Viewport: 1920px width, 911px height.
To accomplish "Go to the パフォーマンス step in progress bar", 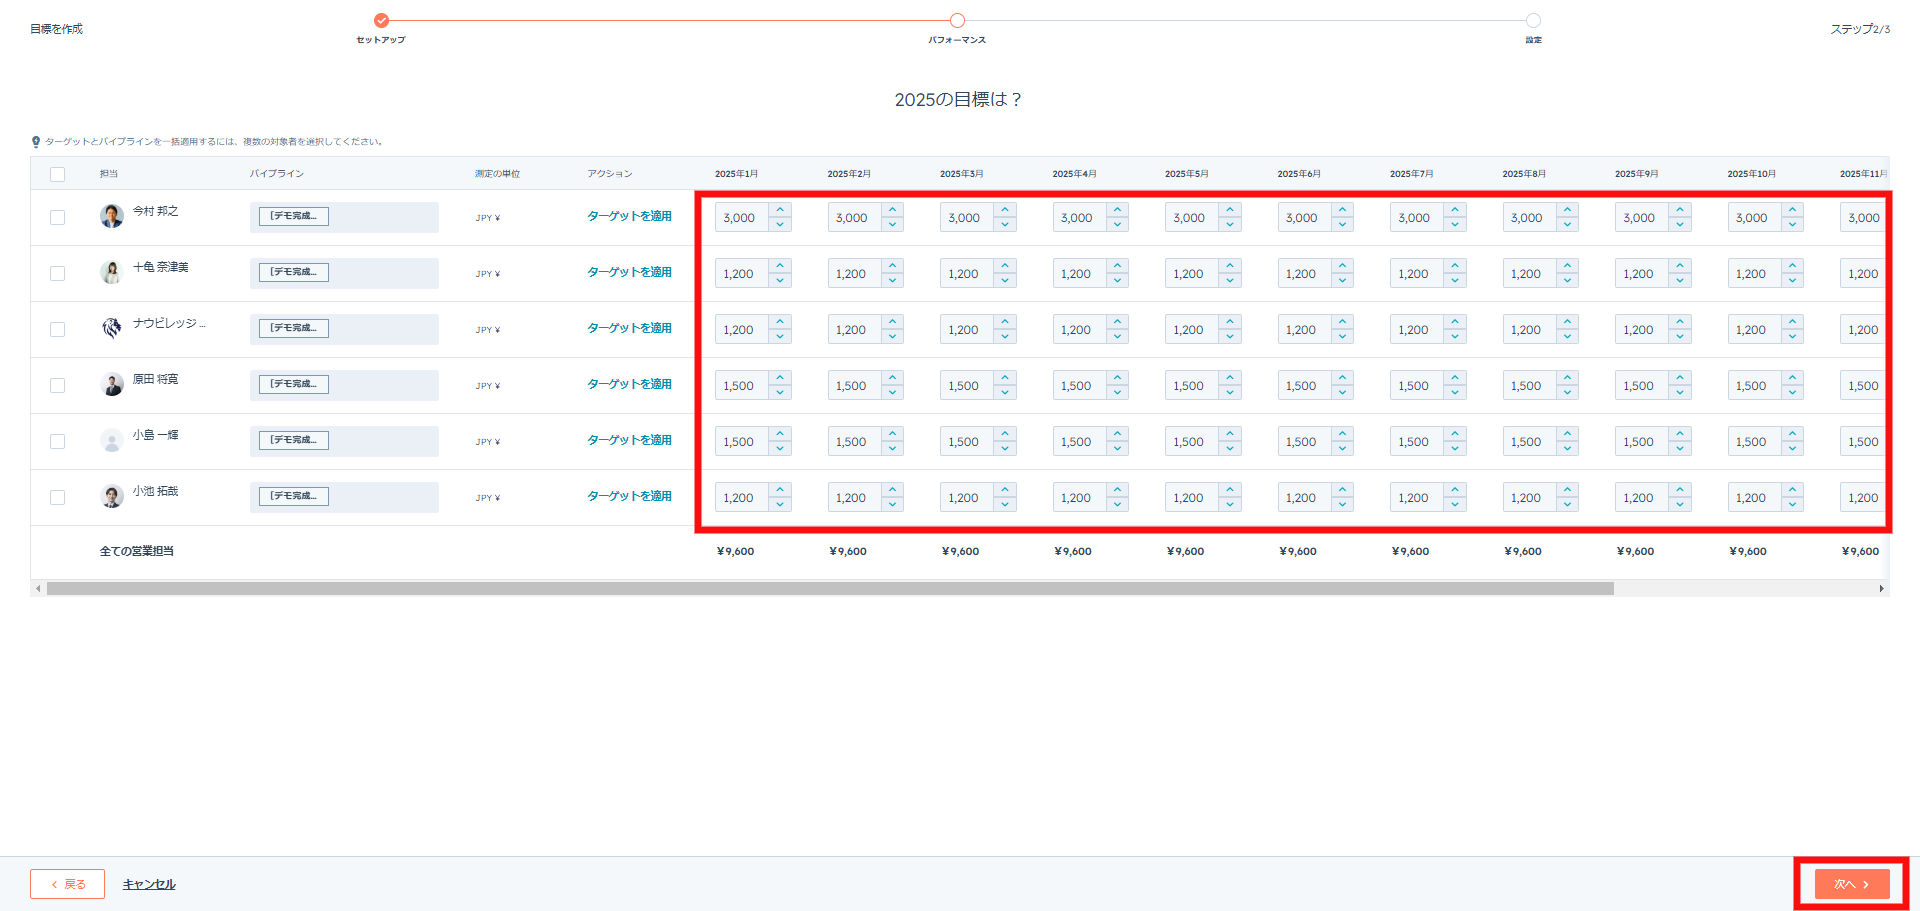I will (x=957, y=20).
